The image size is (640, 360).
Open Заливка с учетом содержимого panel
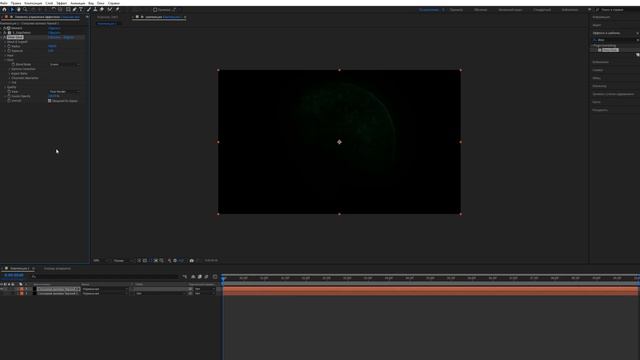pos(613,94)
